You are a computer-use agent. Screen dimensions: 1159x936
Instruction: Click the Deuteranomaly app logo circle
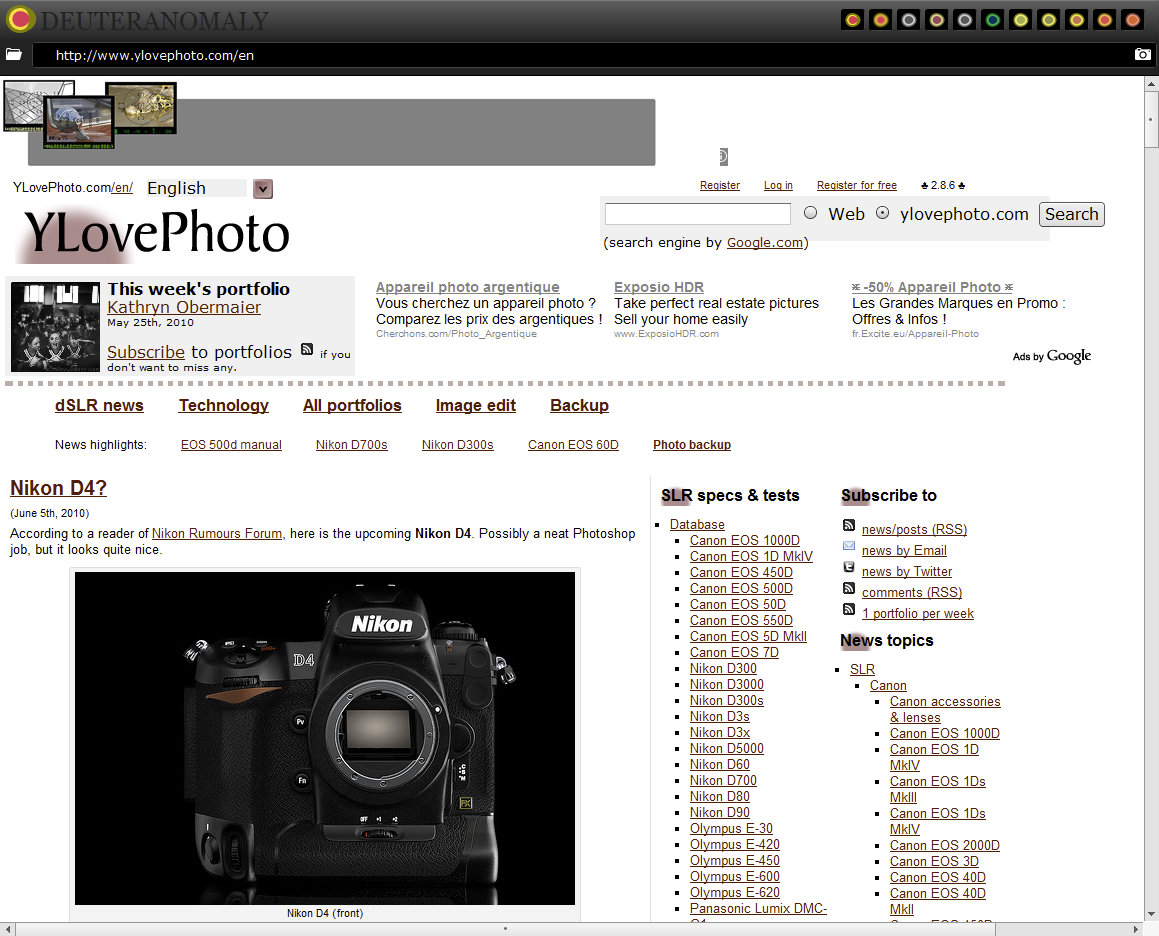coord(20,19)
